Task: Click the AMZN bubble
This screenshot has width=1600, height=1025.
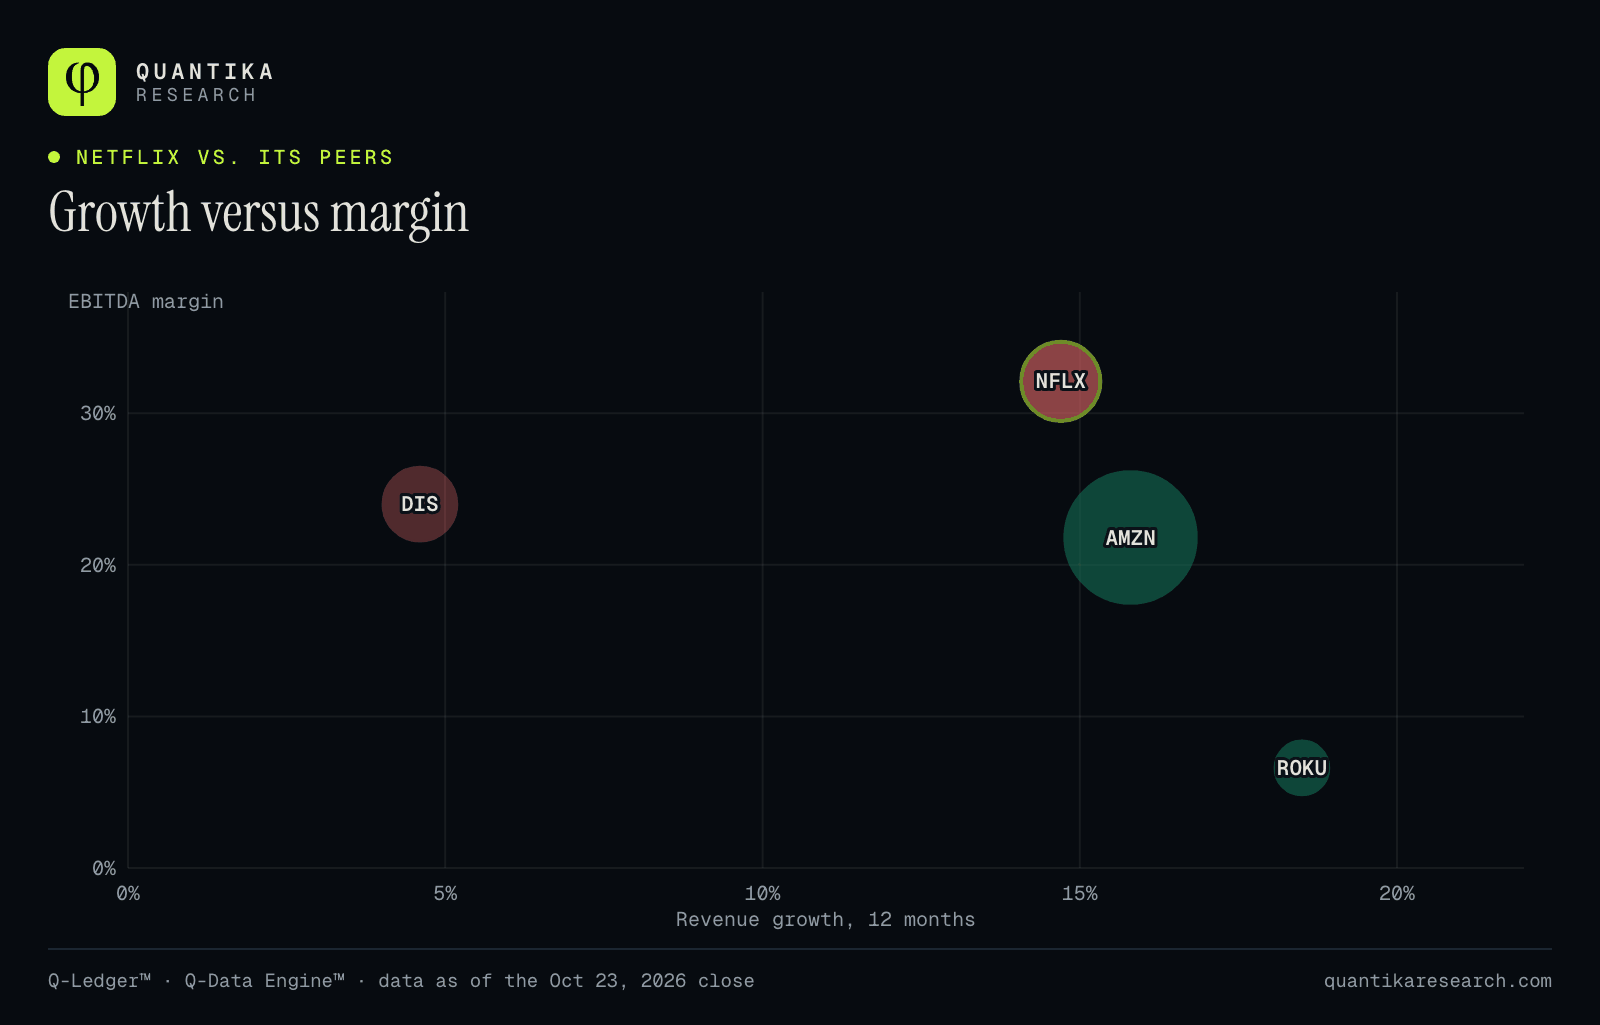Action: pyautogui.click(x=1130, y=538)
